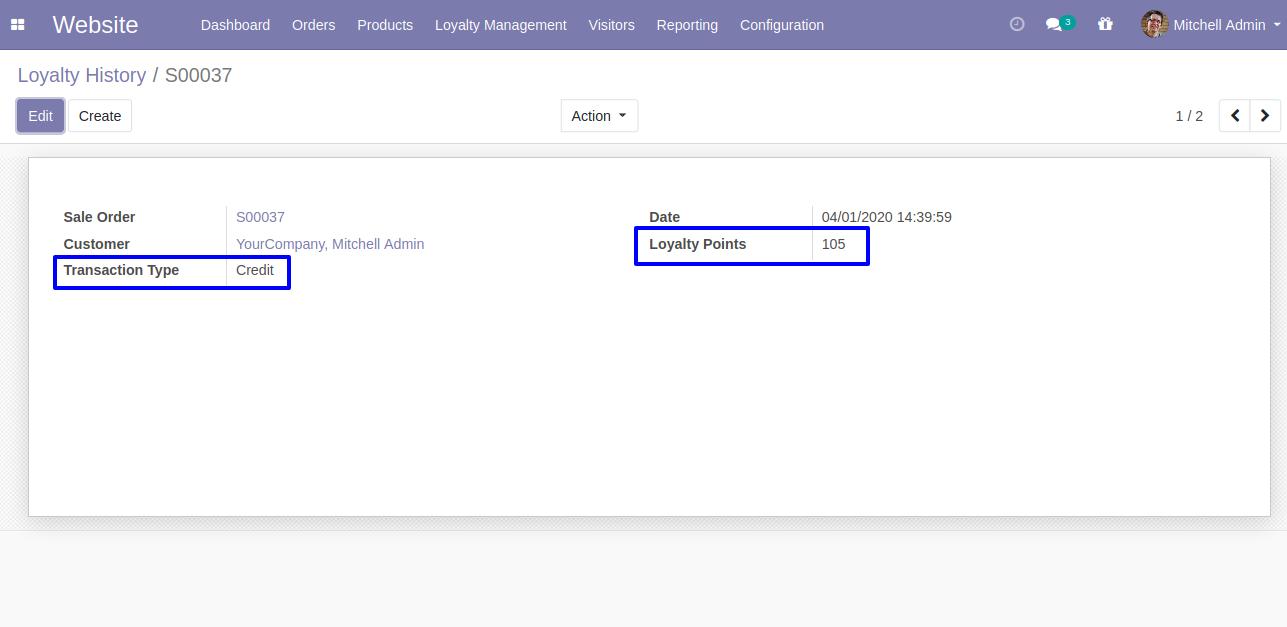Expand the Action dropdown
The image size is (1287, 627).
[x=599, y=116]
